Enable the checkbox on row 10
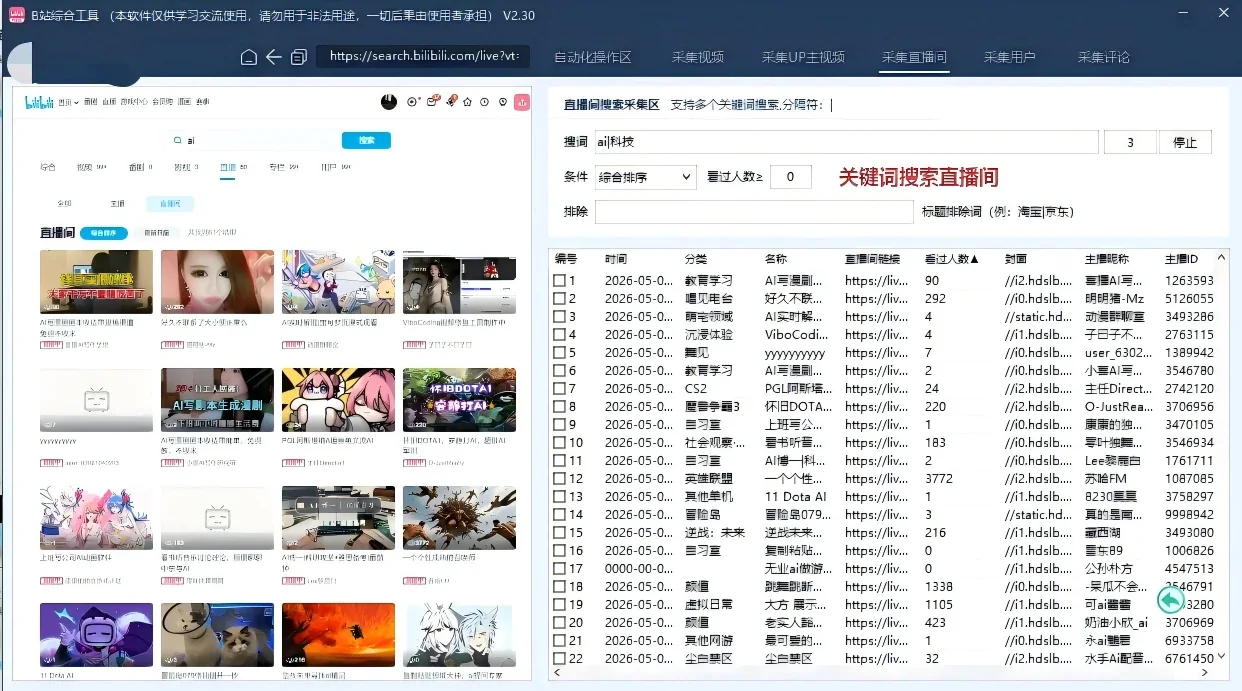The width and height of the screenshot is (1242, 691). 560,443
